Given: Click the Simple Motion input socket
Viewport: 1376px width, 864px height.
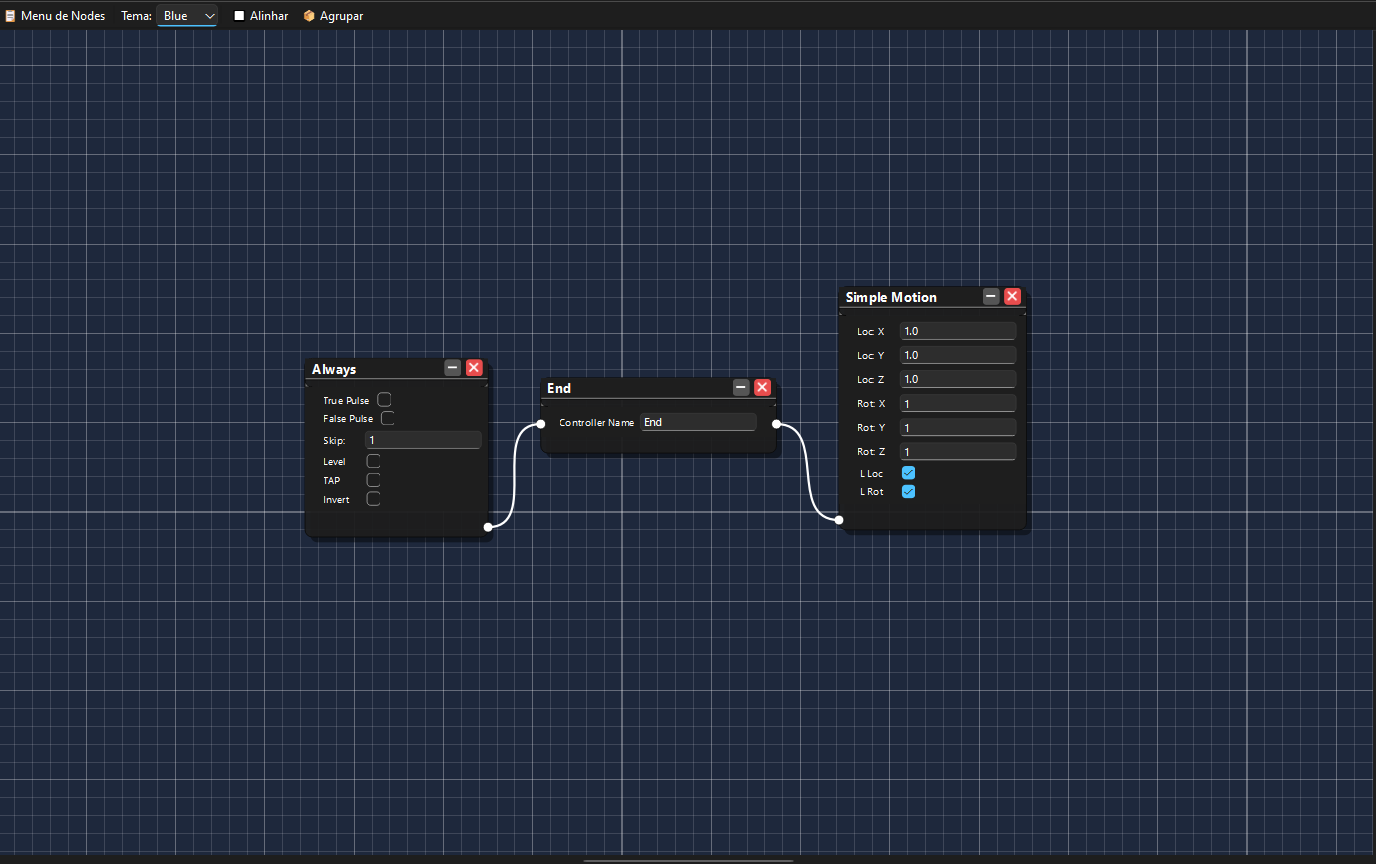Looking at the screenshot, I should pyautogui.click(x=839, y=520).
